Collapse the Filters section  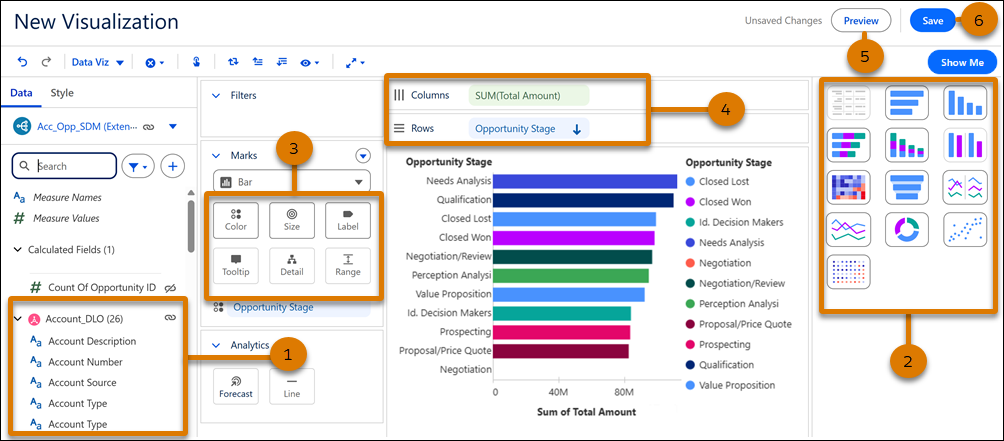click(x=216, y=95)
